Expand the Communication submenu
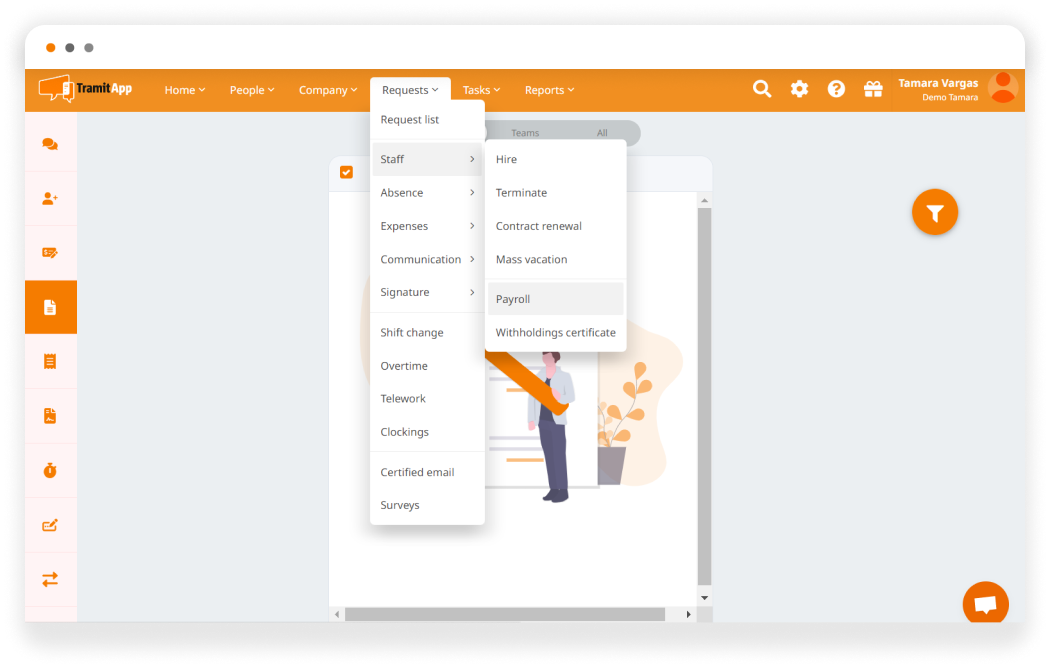This screenshot has width=1050, height=668. [427, 259]
